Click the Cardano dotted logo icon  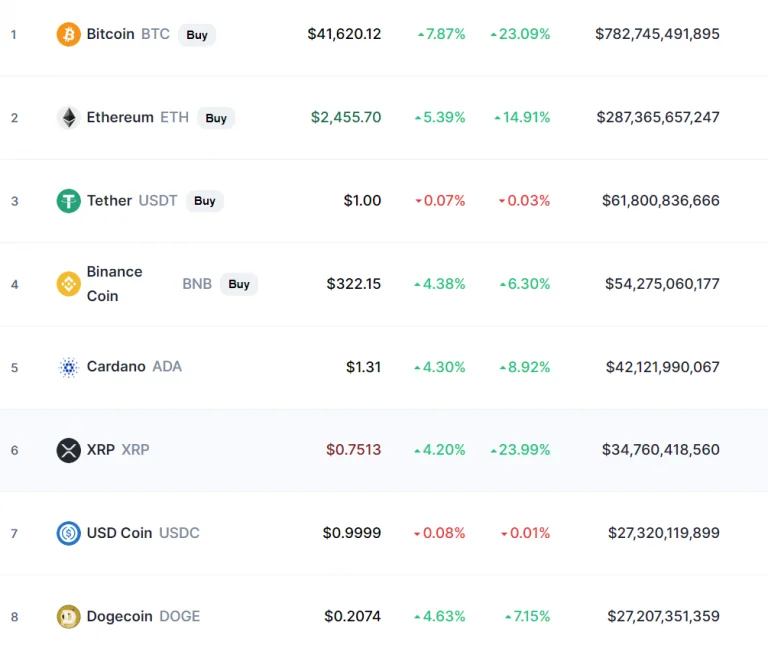coord(69,367)
